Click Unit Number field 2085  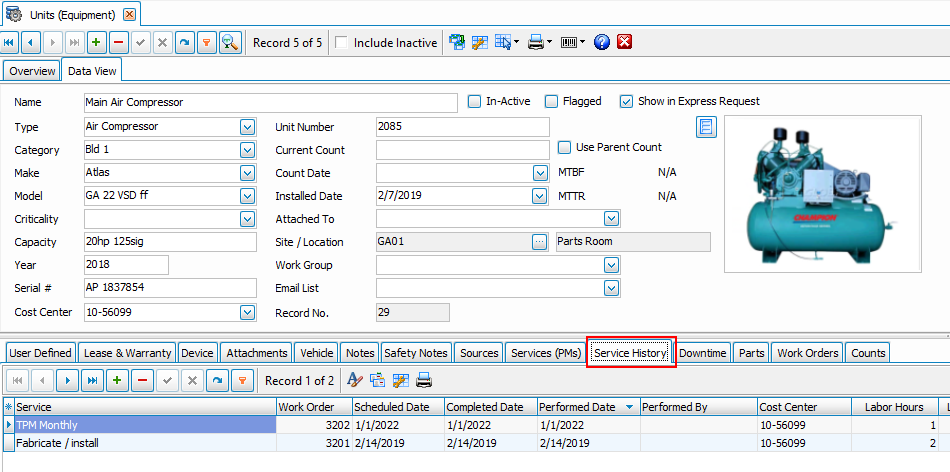point(463,127)
